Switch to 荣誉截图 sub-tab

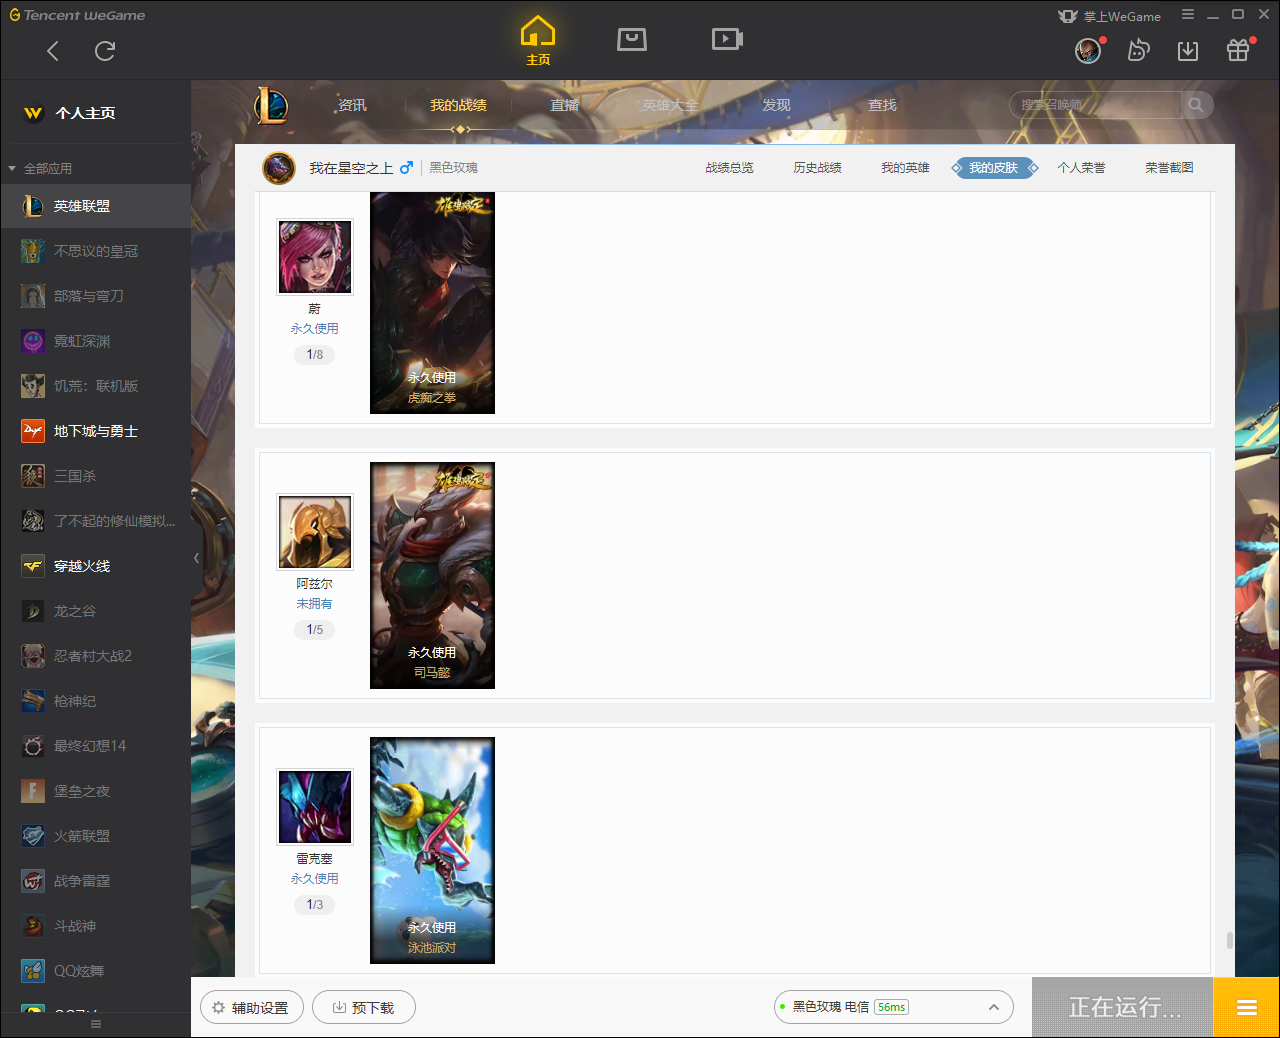(1169, 168)
